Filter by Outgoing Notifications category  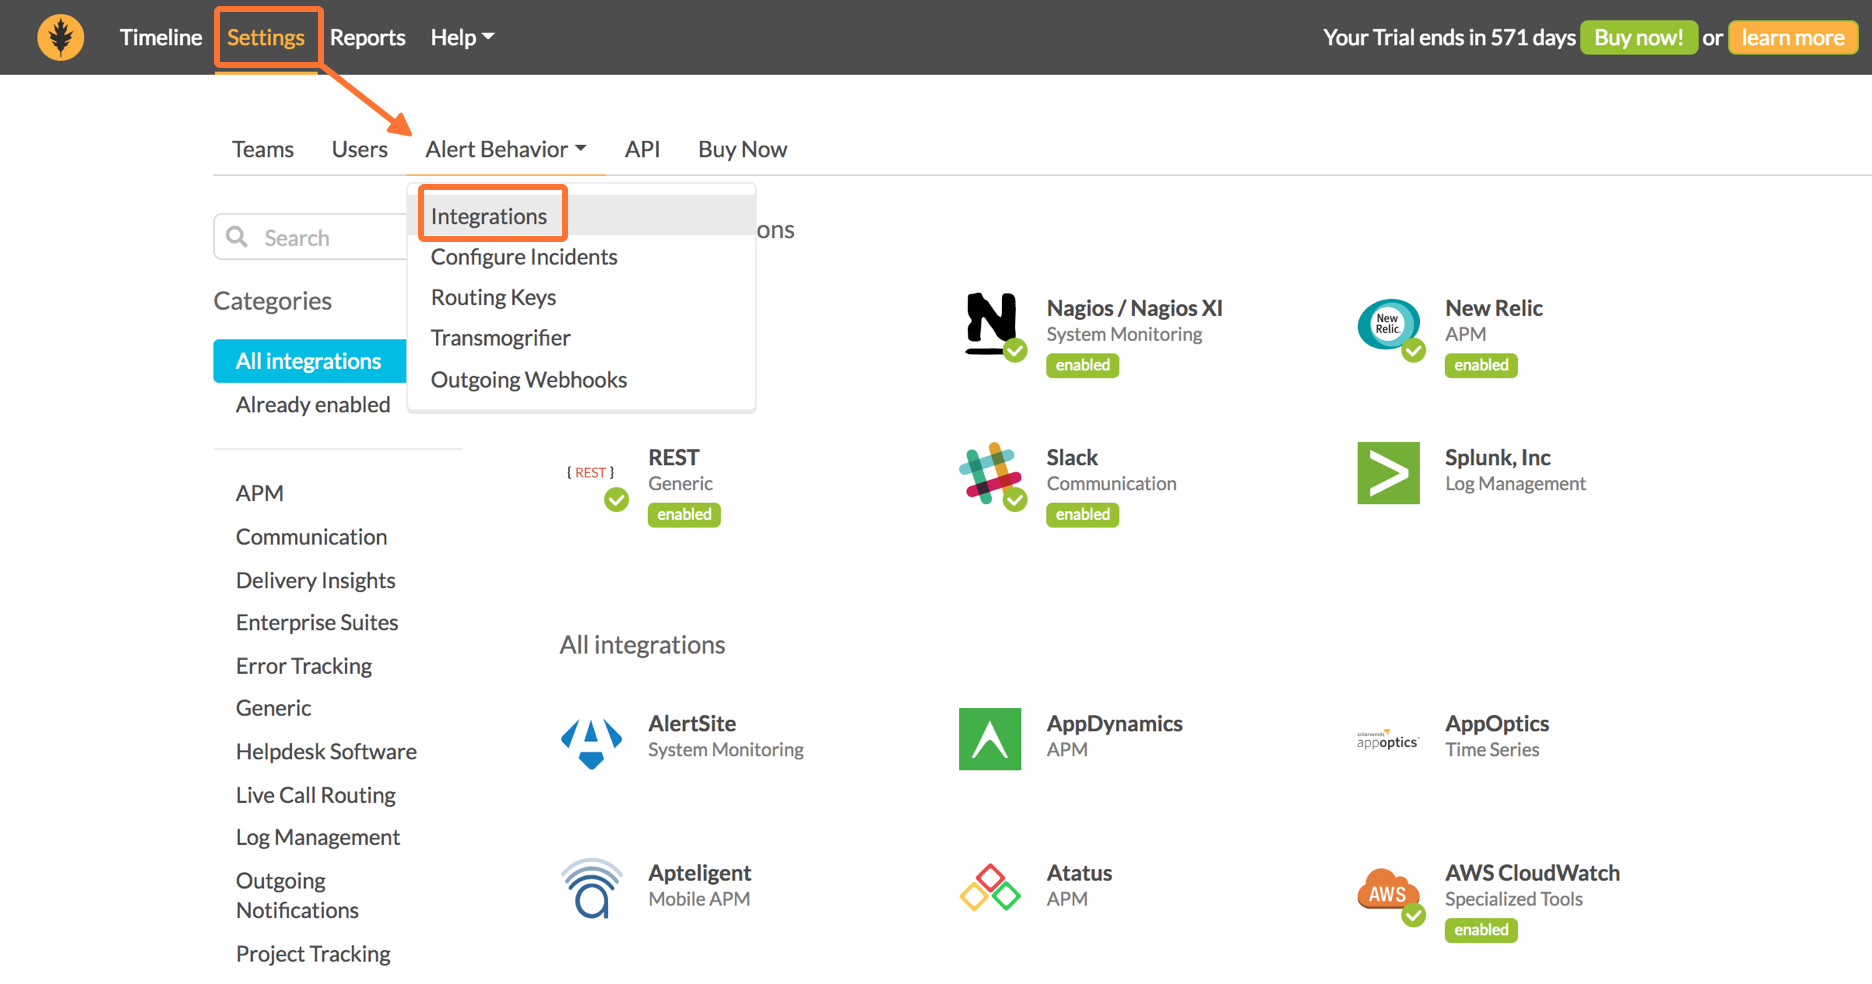297,895
